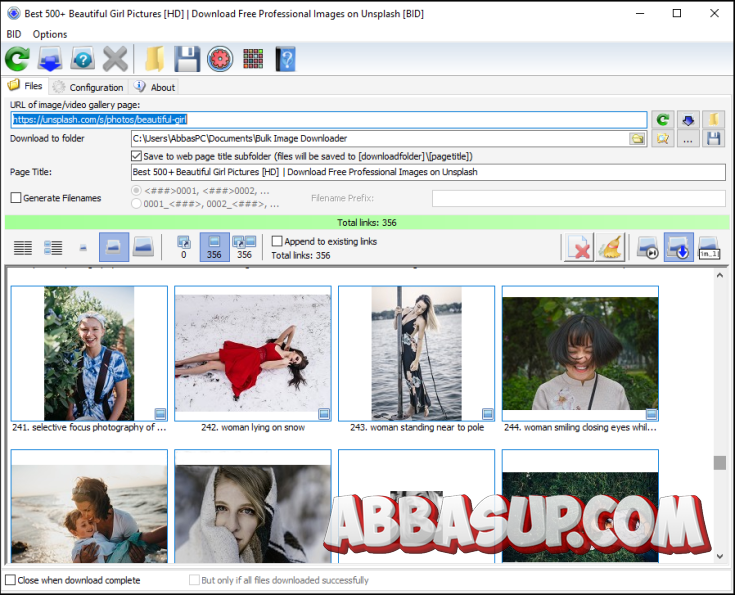Viewport: 735px width, 595px height.
Task: Open the Options menu
Action: (x=50, y=34)
